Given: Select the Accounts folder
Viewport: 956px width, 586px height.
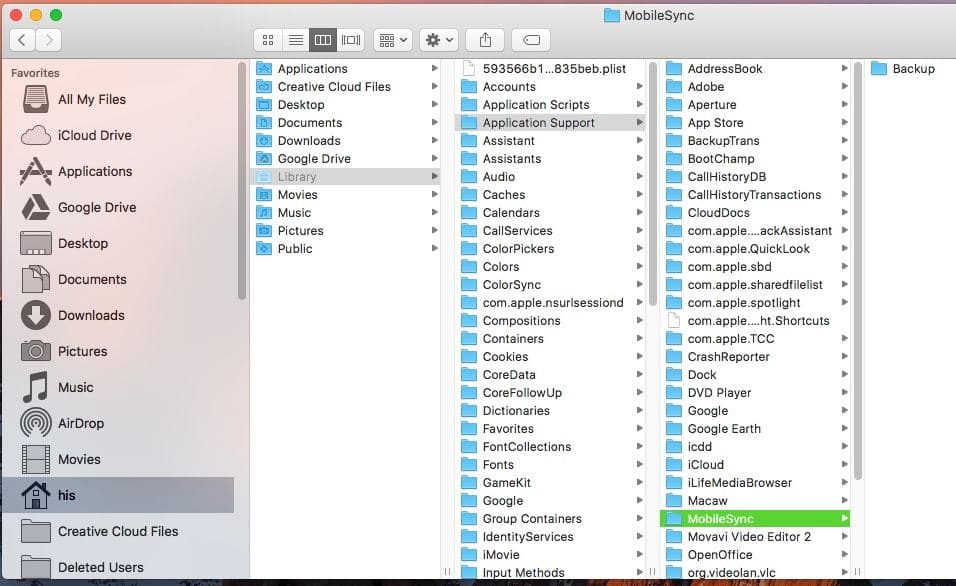Looking at the screenshot, I should click(x=550, y=87).
